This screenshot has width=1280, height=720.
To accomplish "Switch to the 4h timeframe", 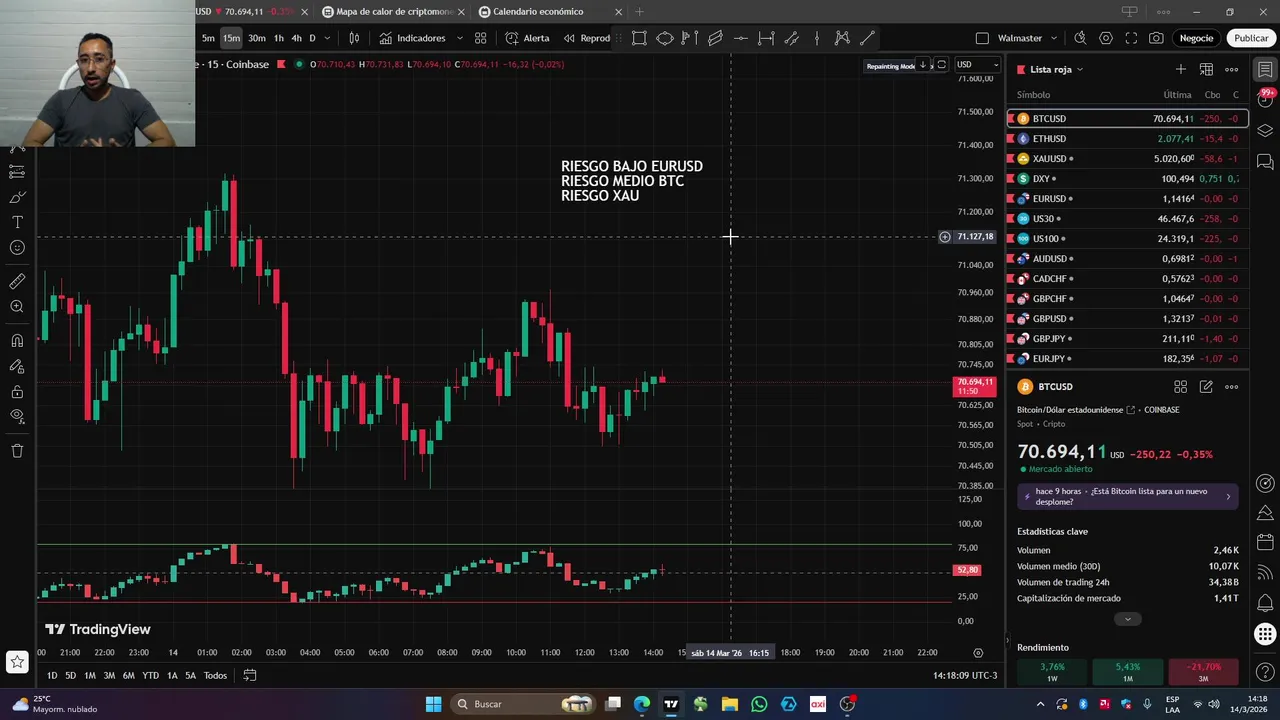I will (296, 38).
